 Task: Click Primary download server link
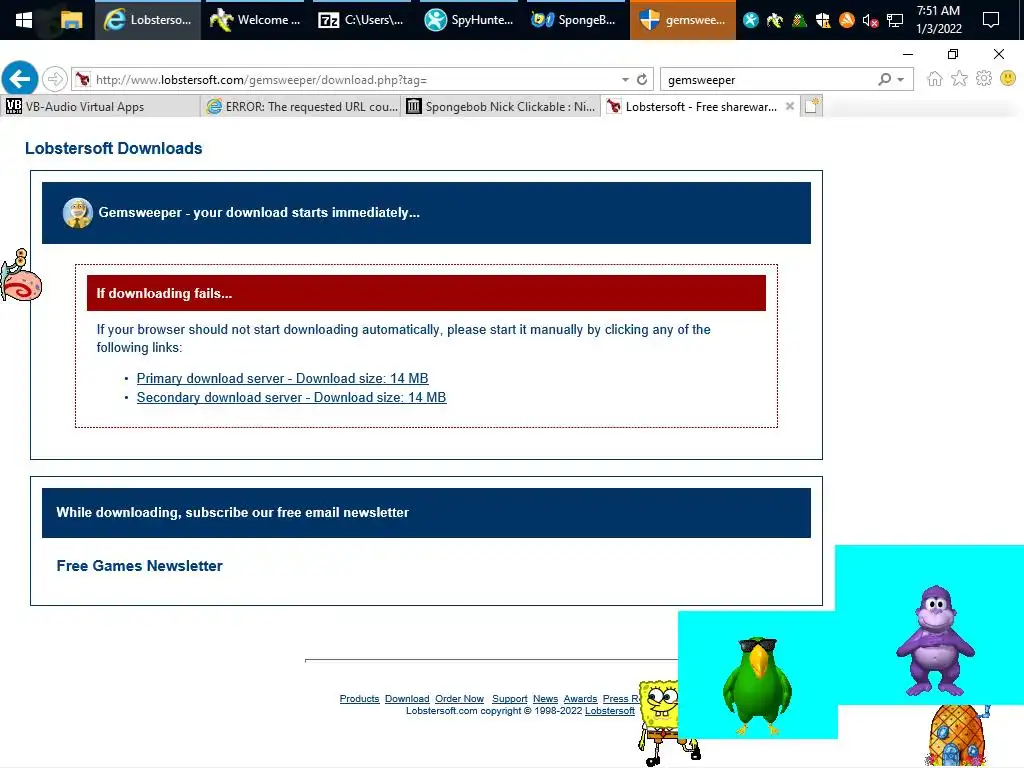pyautogui.click(x=282, y=379)
